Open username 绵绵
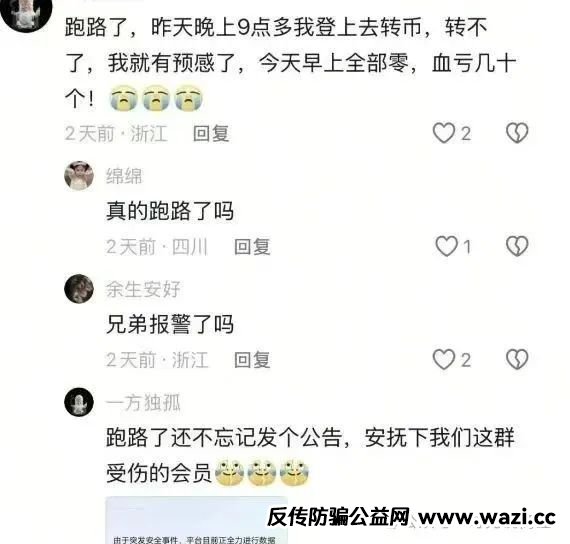This screenshot has height=544, width=570. point(124,176)
